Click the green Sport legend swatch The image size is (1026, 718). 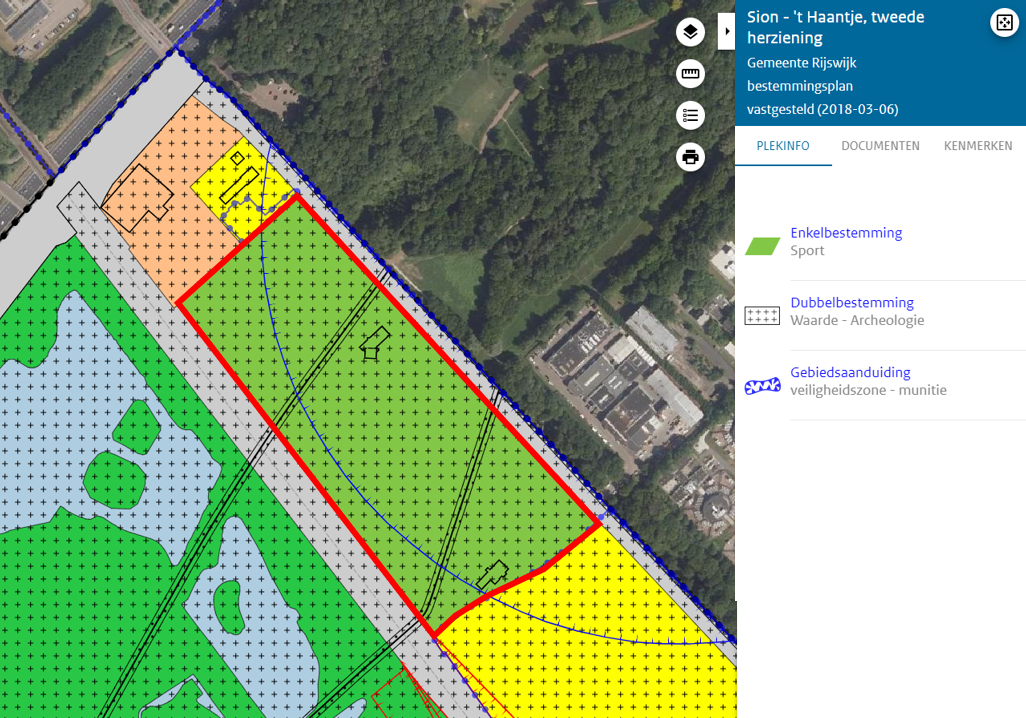(x=762, y=246)
